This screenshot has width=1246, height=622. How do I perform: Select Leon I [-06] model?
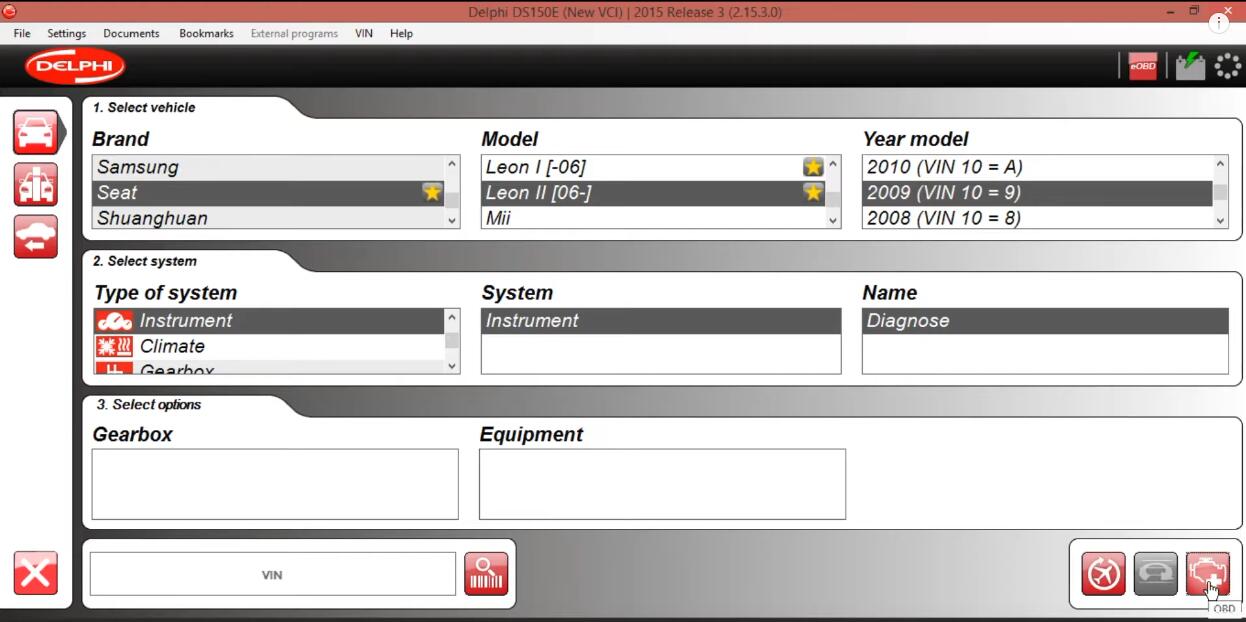(654, 167)
